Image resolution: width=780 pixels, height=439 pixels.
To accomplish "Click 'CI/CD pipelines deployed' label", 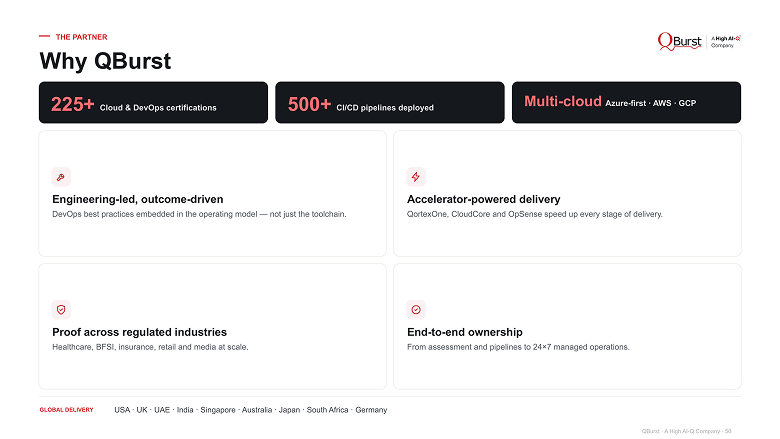I will [x=385, y=107].
